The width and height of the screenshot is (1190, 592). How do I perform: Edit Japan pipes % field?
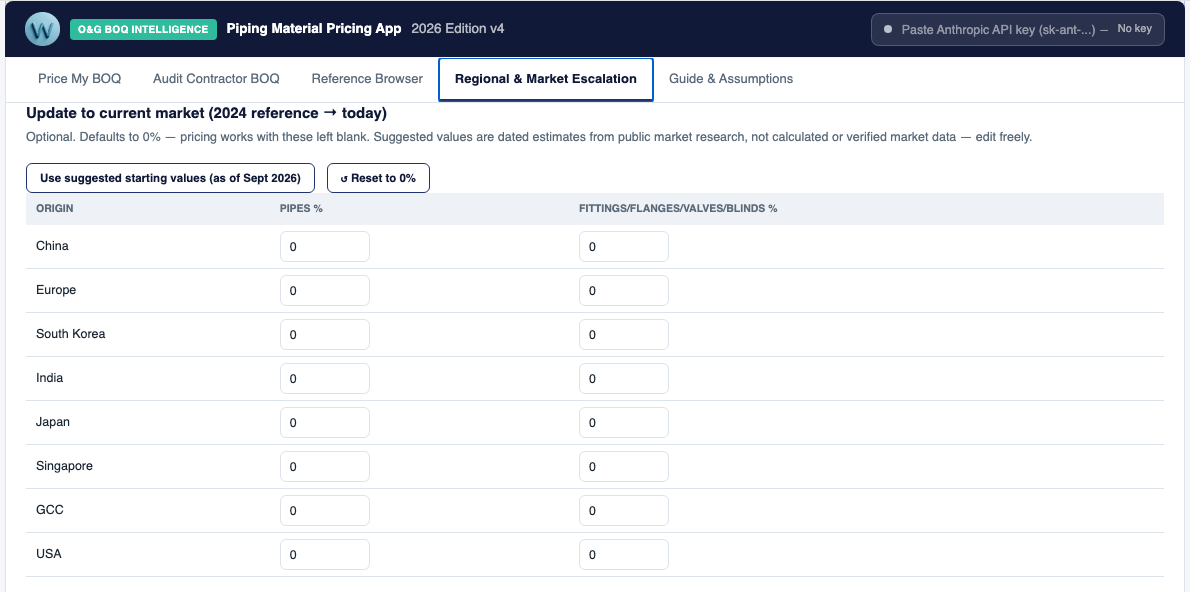coord(325,423)
